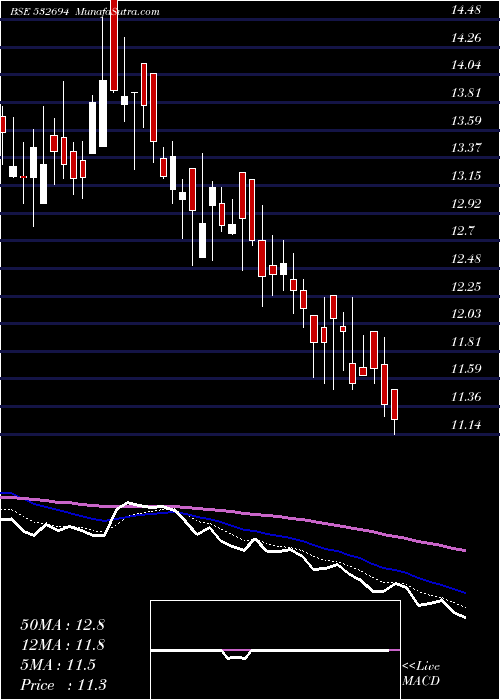Select the 12.92 price axis label
The image size is (500, 700).
(466, 204)
